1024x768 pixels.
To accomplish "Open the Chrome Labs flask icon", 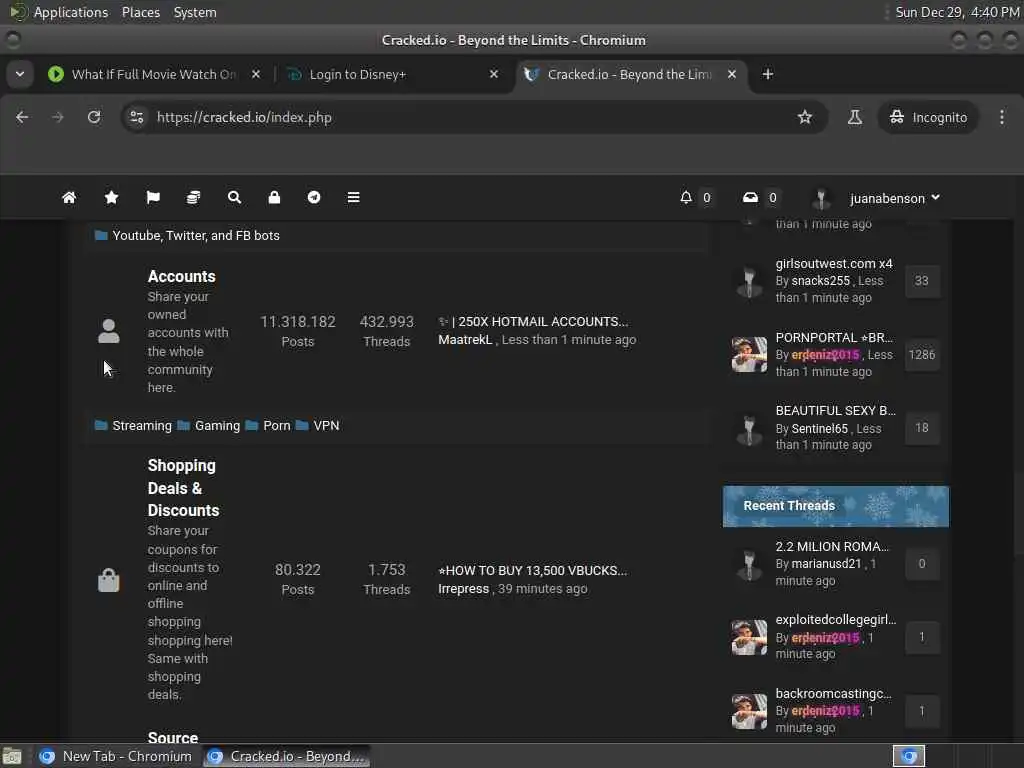I will pyautogui.click(x=854, y=117).
